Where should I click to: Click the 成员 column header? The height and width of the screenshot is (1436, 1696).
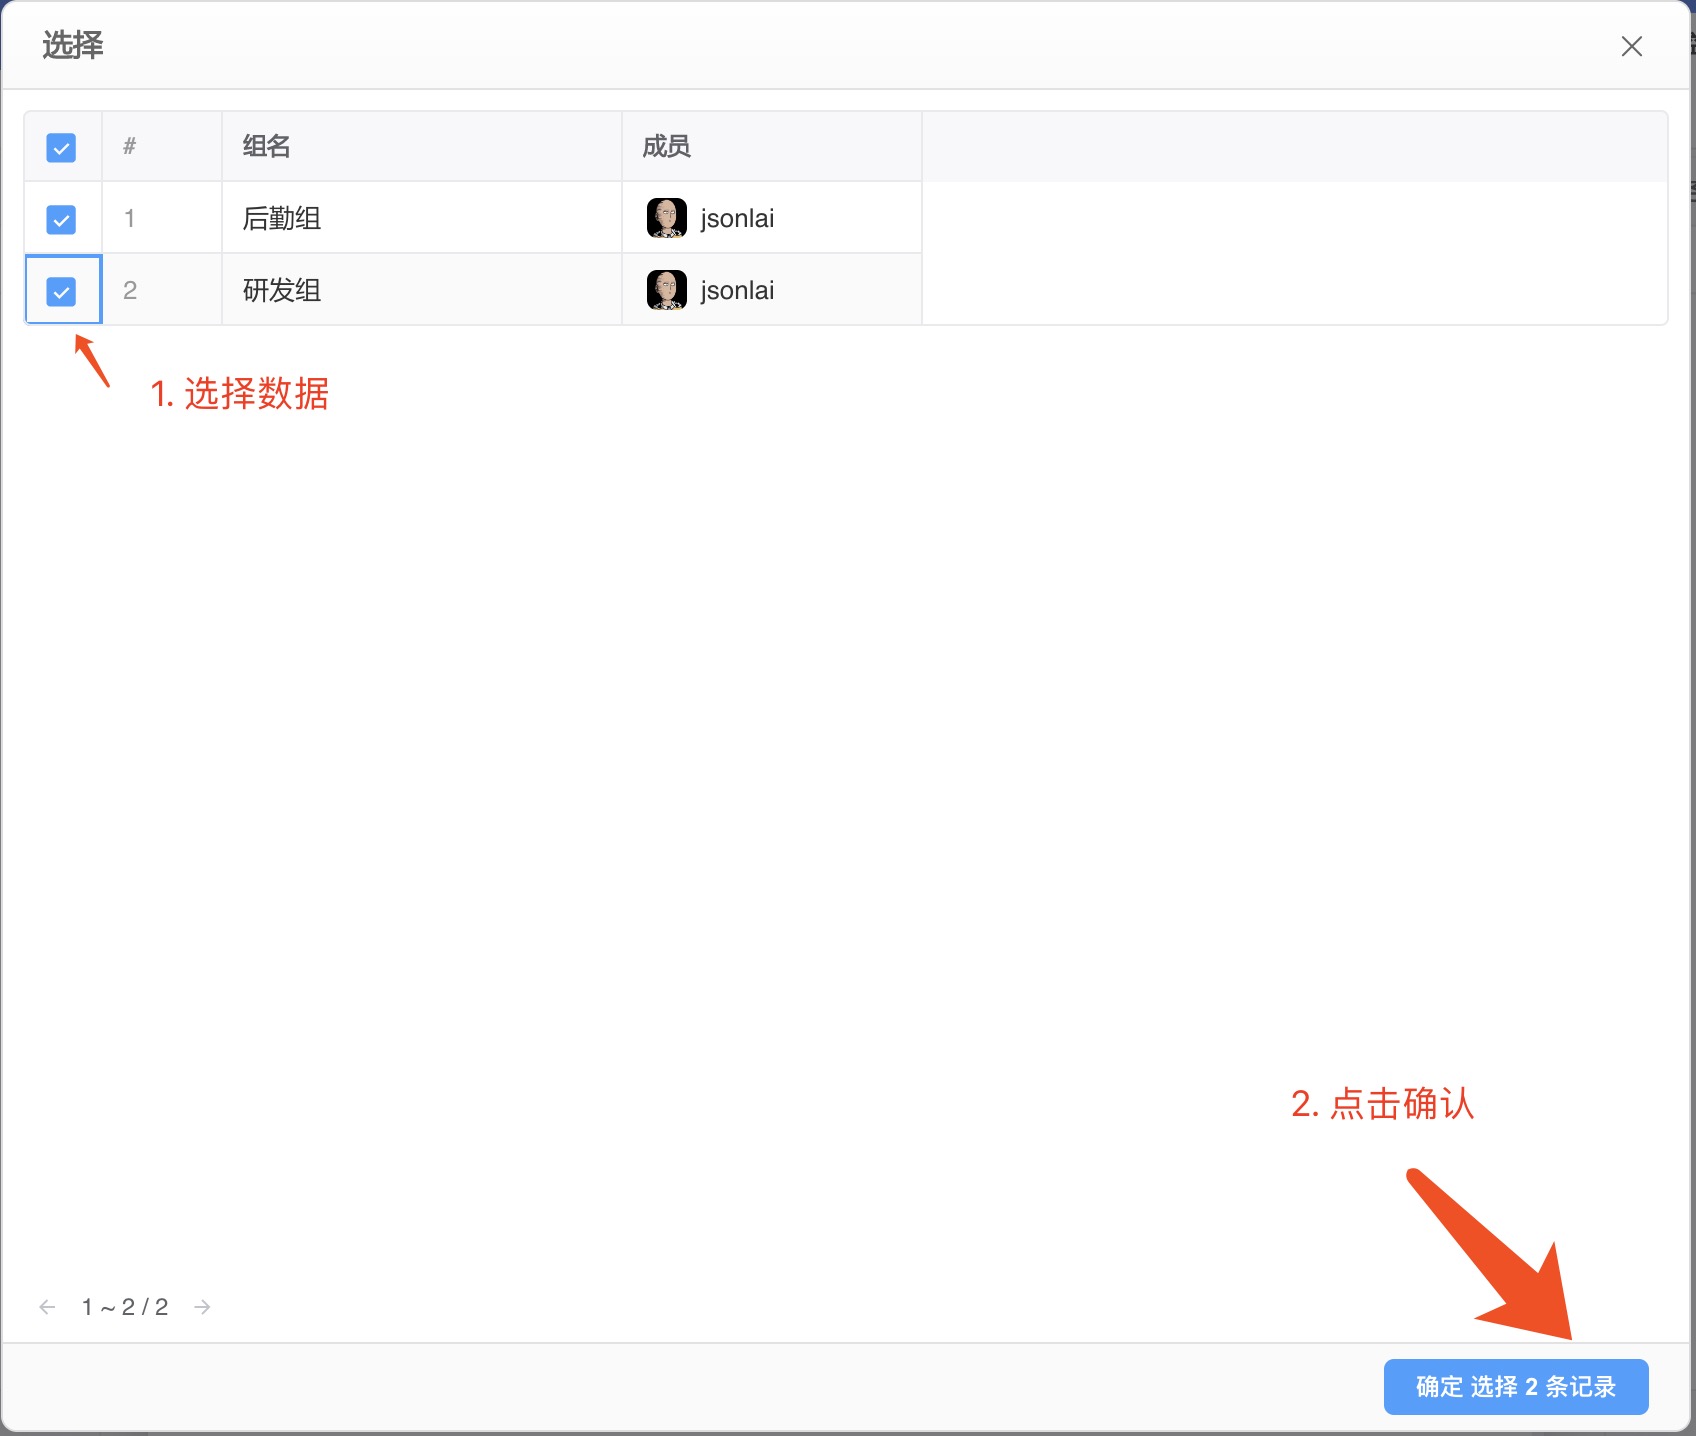[665, 146]
